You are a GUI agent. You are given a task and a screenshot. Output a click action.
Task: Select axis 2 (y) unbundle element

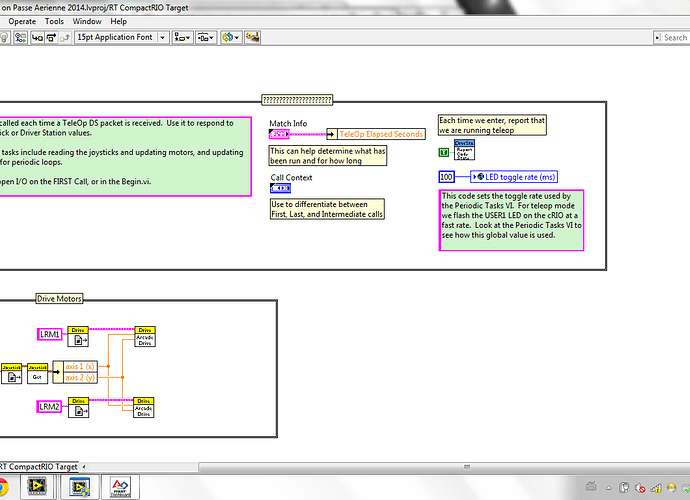(80, 378)
